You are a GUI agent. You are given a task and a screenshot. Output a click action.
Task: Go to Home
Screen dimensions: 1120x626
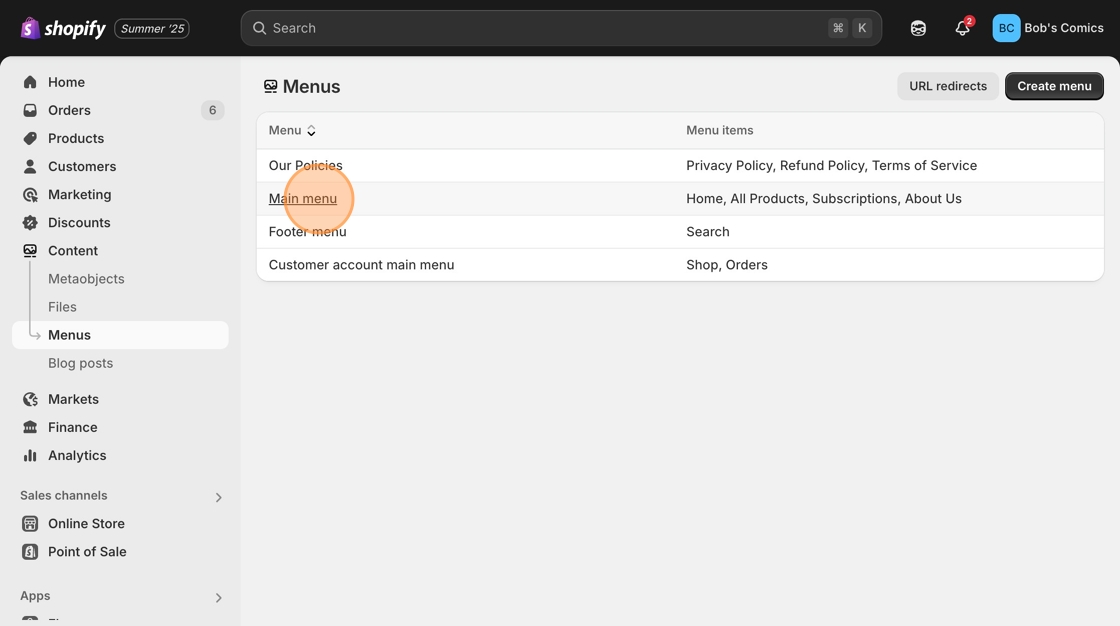66,82
